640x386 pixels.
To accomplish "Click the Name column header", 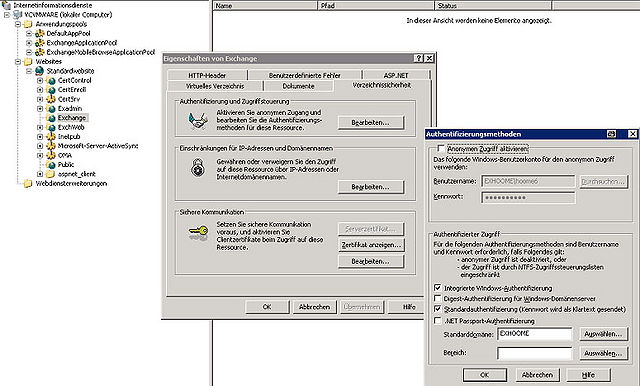I will [x=265, y=5].
